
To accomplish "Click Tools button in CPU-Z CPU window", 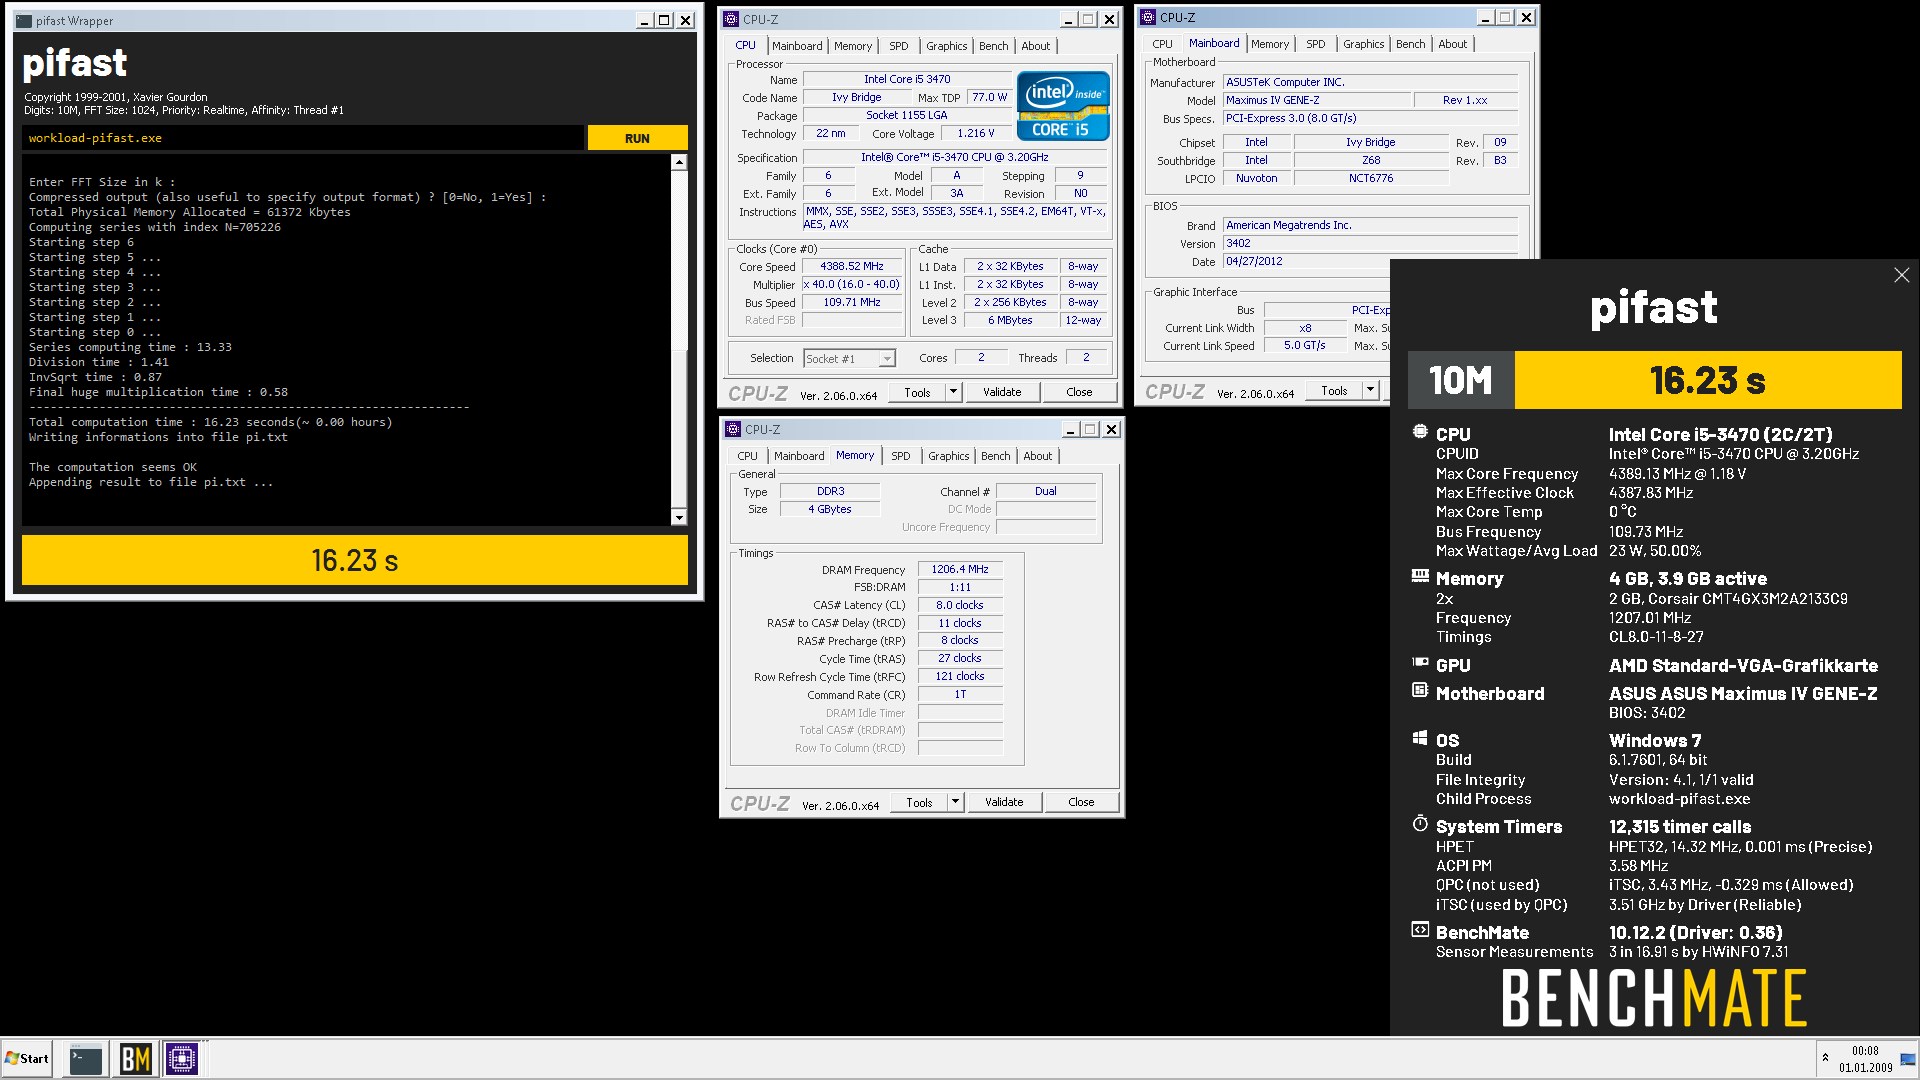I will click(x=917, y=392).
